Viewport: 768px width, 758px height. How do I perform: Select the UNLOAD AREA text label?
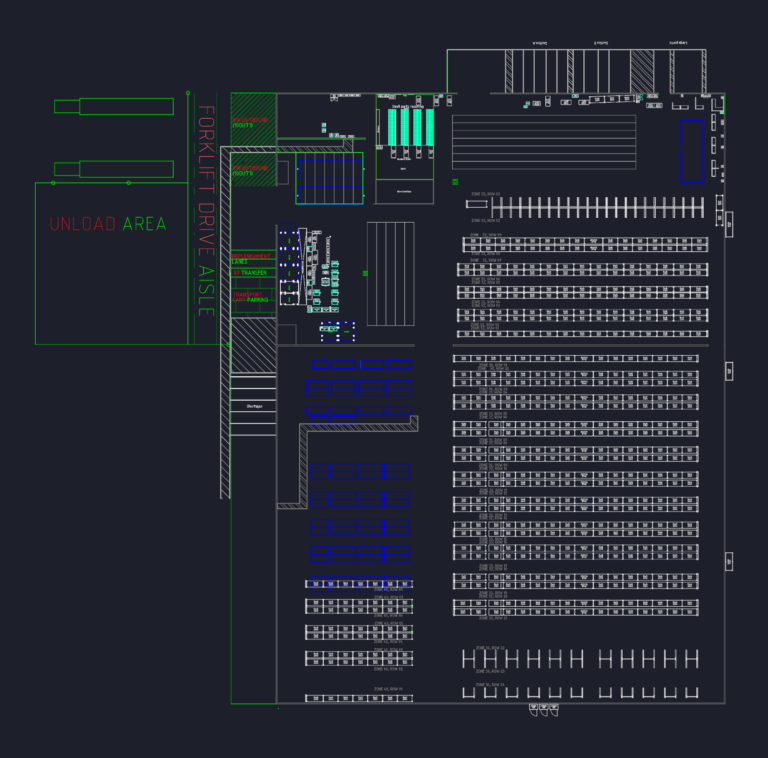pos(108,224)
